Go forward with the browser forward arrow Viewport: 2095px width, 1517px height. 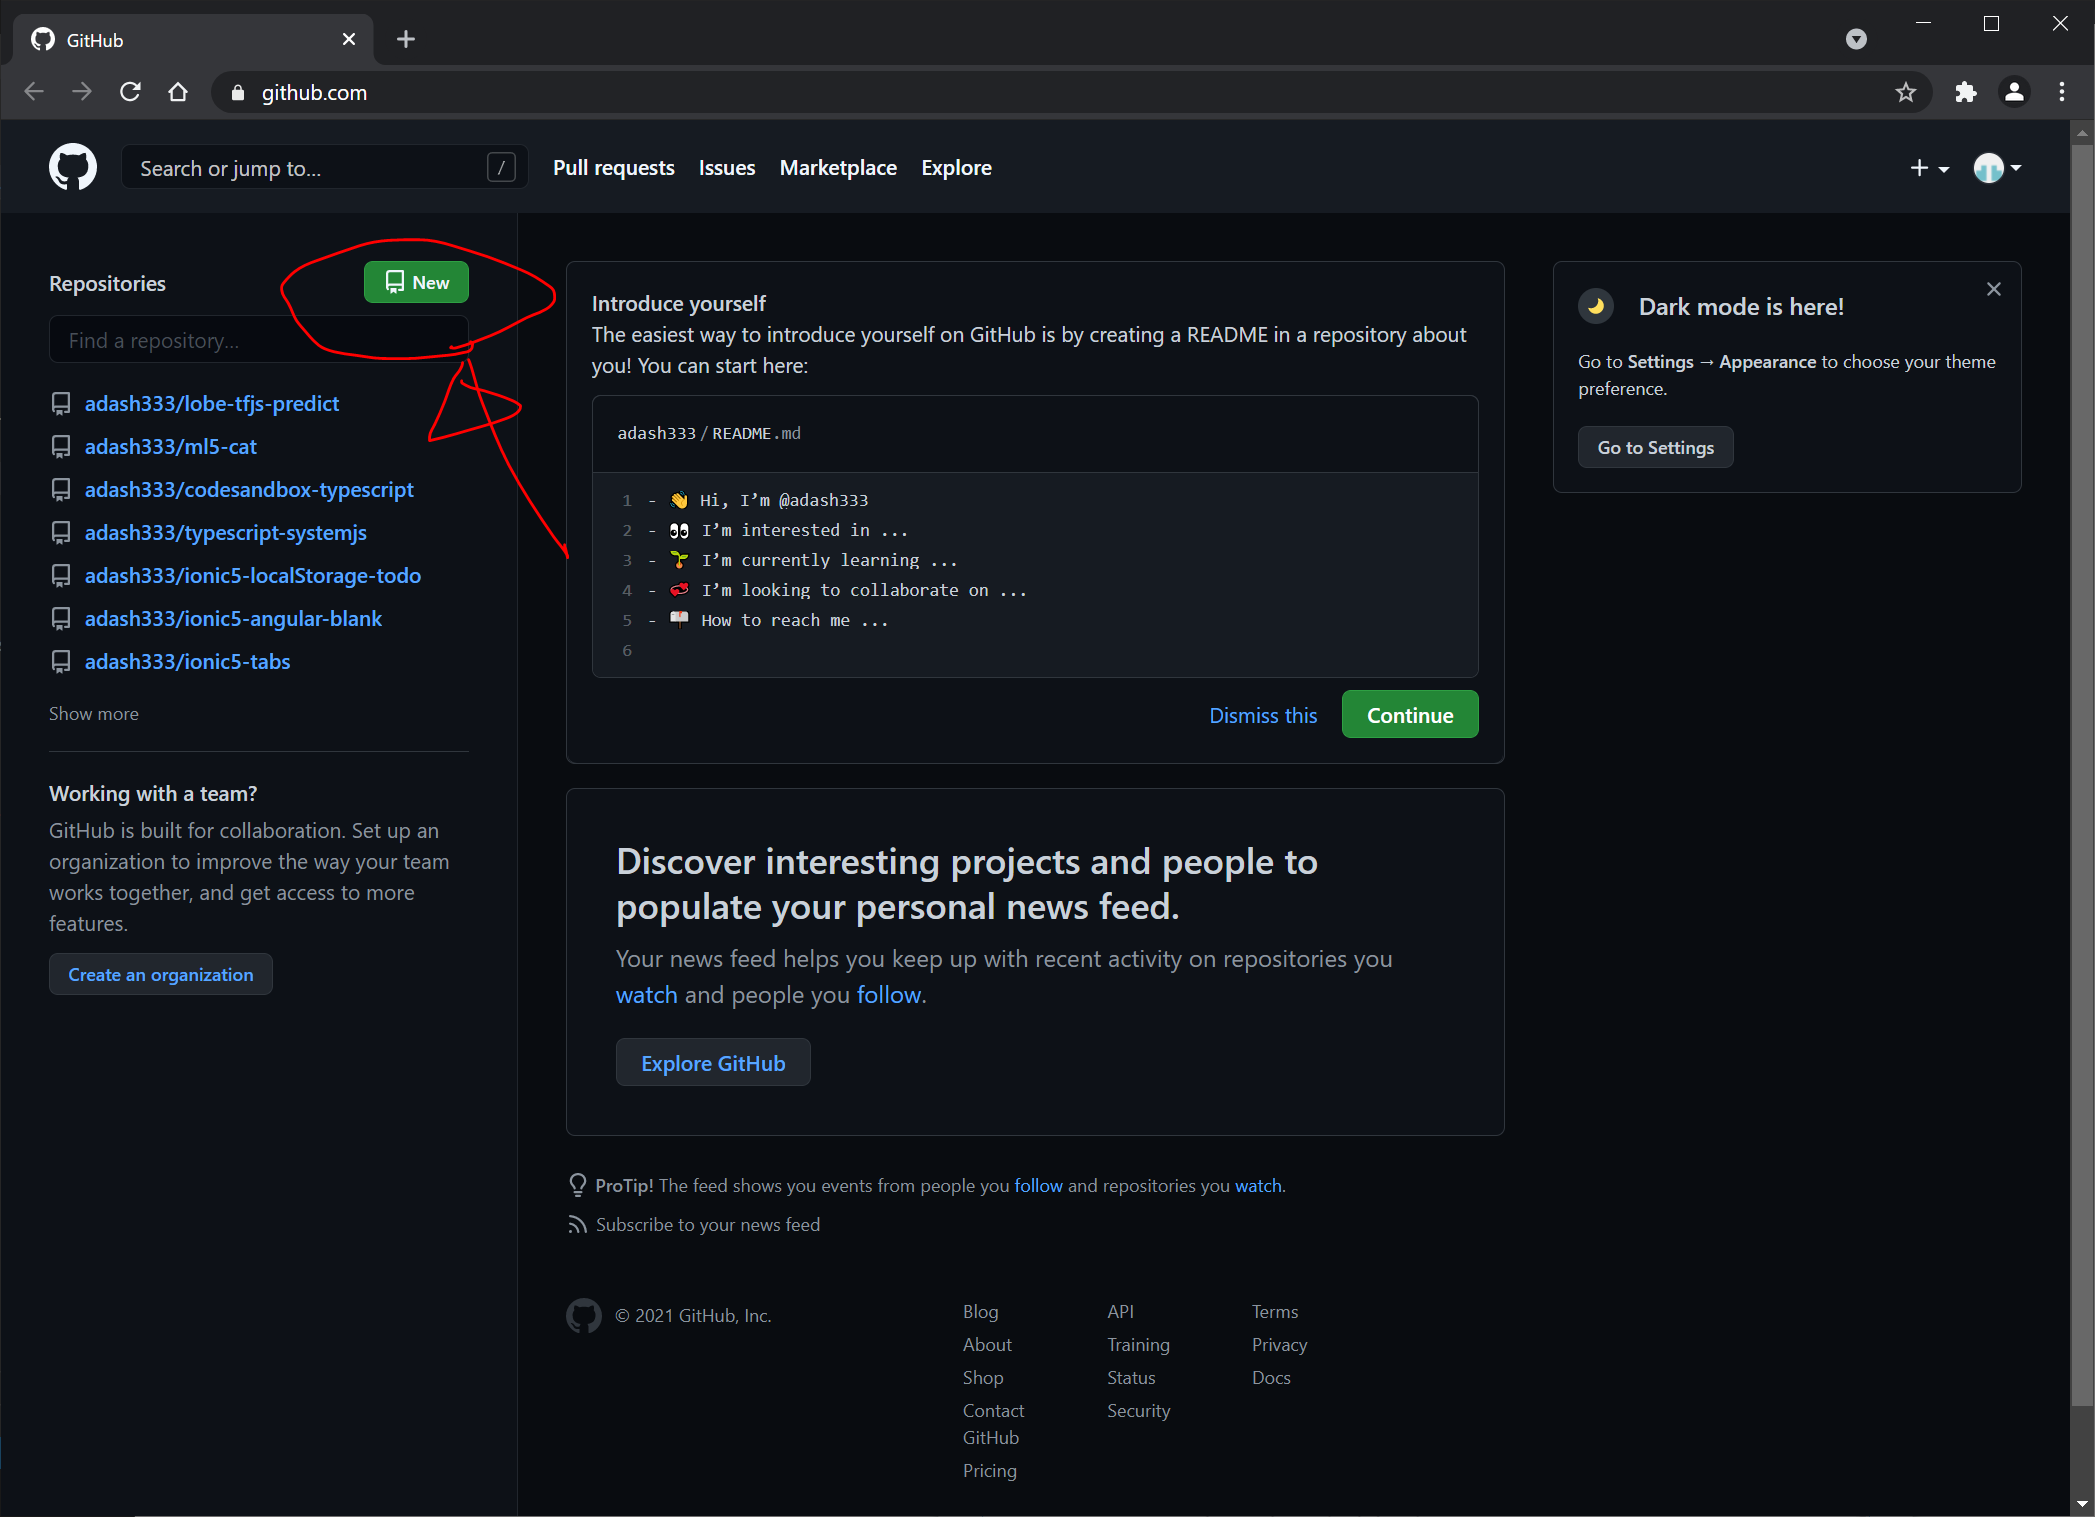point(82,92)
